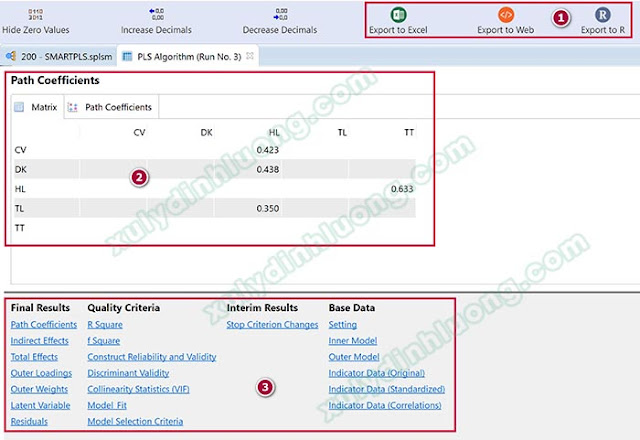Open the Latent Variable link
This screenshot has height=440, width=640.
point(40,405)
